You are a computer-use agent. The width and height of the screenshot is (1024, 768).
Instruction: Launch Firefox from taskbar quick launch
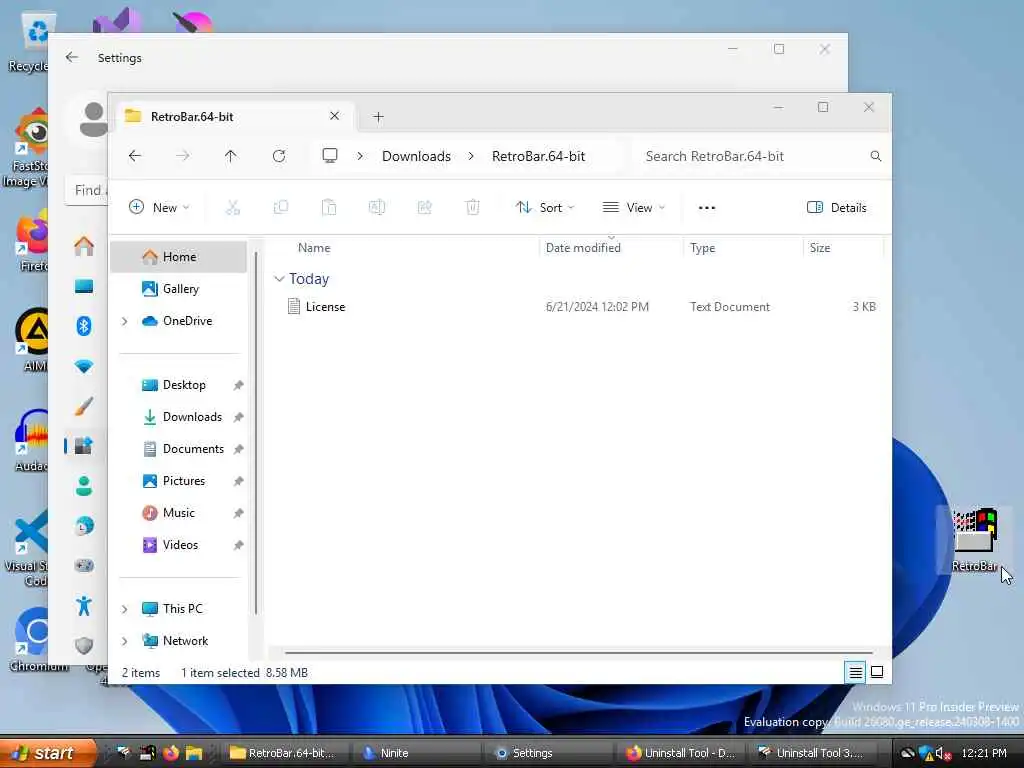[x=171, y=753]
